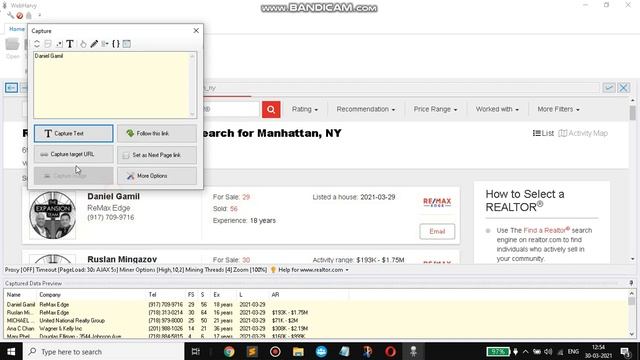Click Sold count 56

pyautogui.click(x=233, y=209)
